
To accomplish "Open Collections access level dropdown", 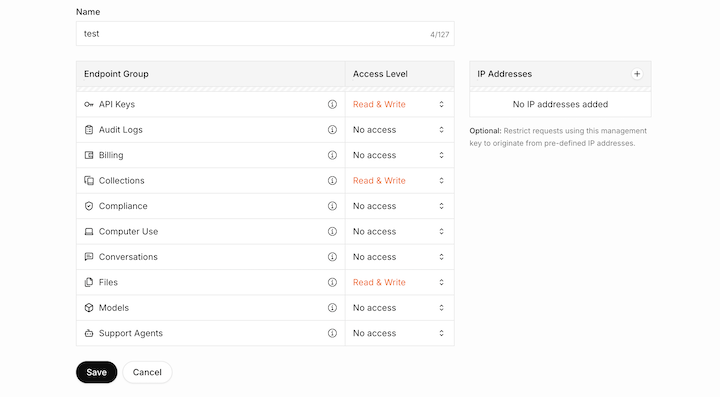I will click(399, 181).
